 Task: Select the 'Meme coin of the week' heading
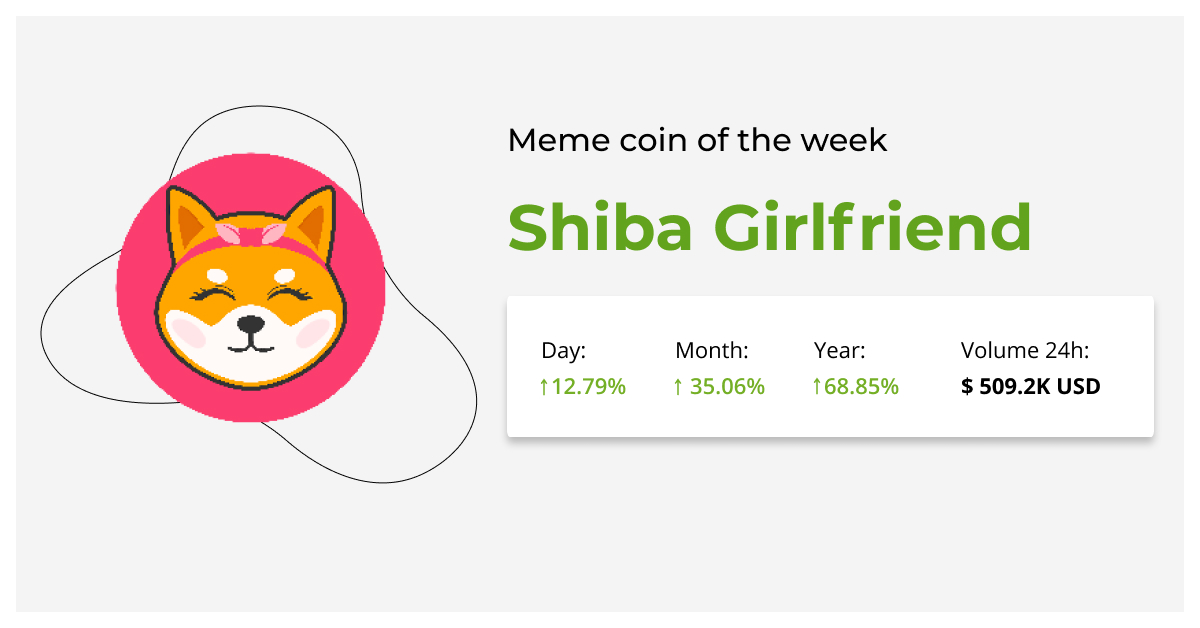tap(697, 140)
